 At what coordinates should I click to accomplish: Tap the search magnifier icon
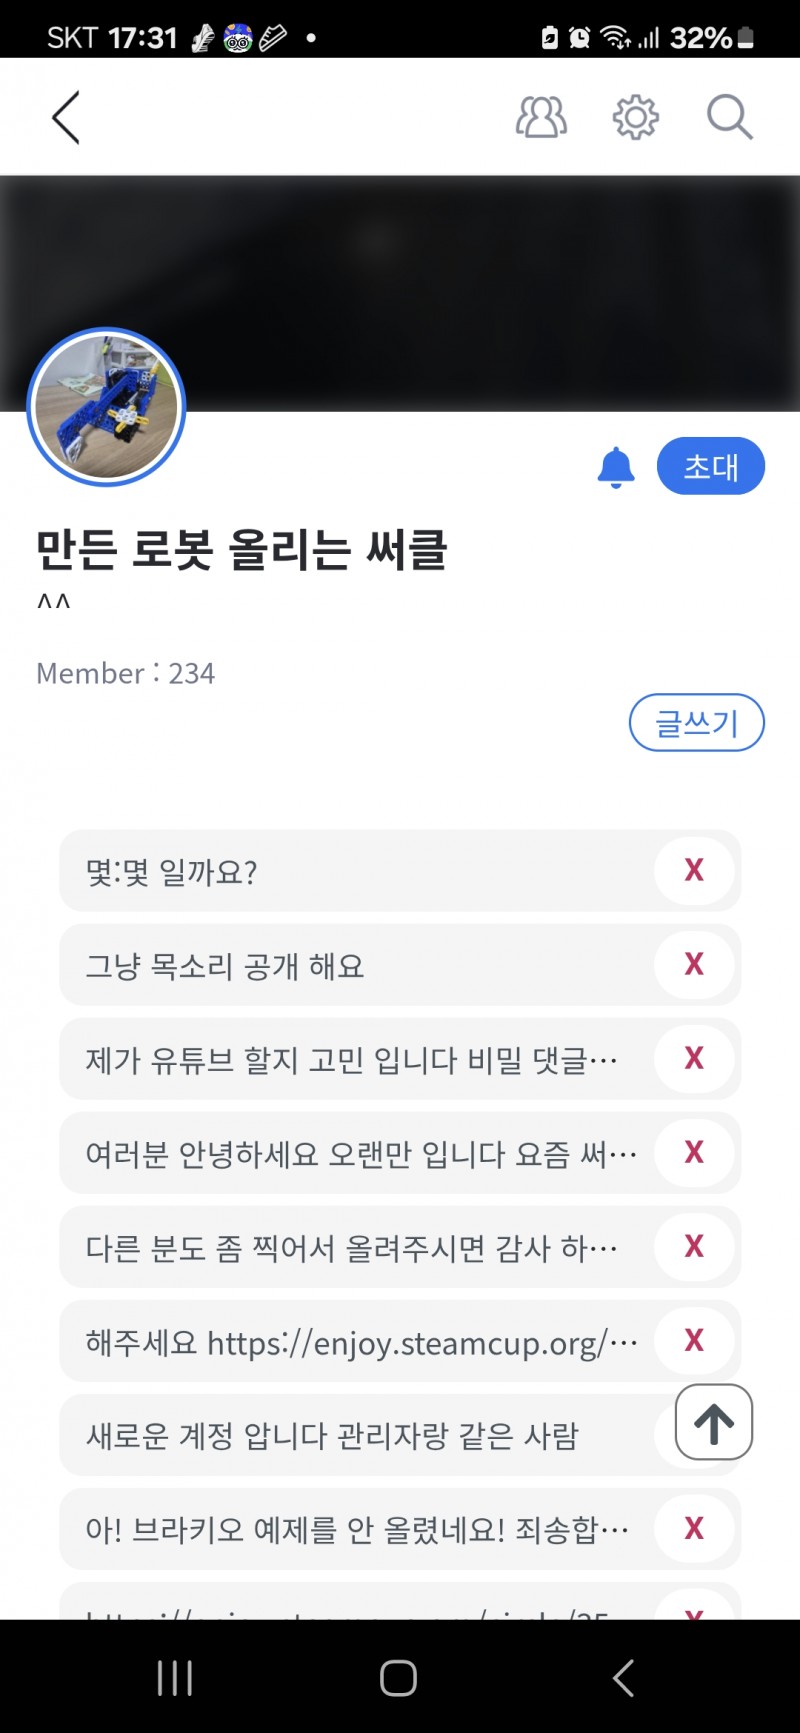pos(729,118)
